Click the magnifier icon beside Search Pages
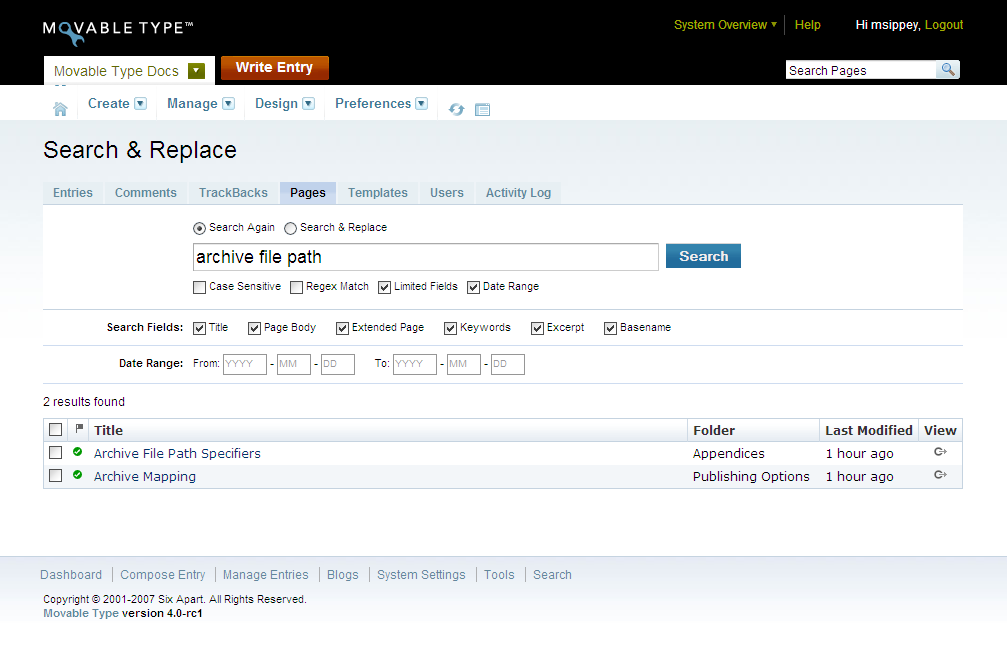This screenshot has height=655, width=1007. click(947, 70)
